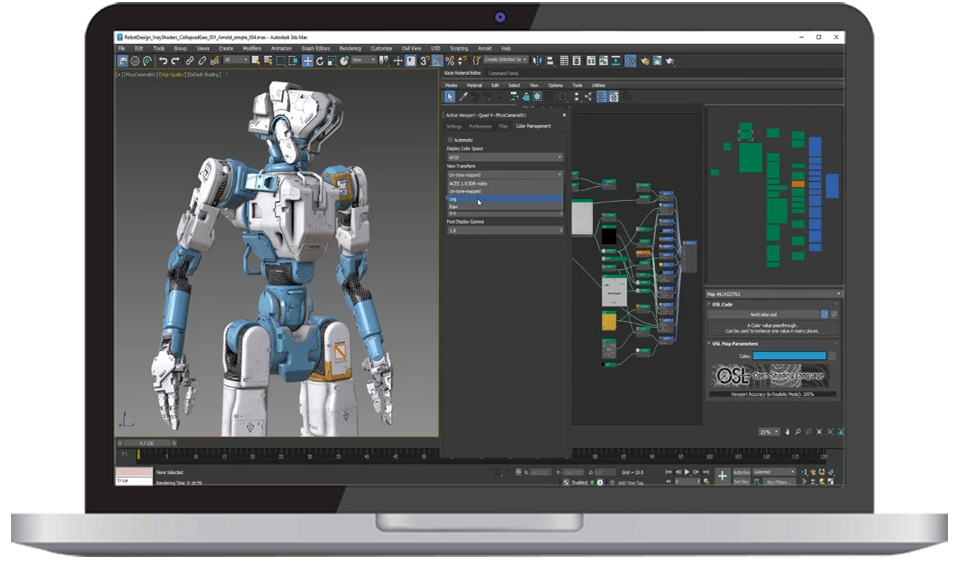958x562 pixels.
Task: Enable the Automatic checkbox in Color Management
Action: (x=451, y=140)
